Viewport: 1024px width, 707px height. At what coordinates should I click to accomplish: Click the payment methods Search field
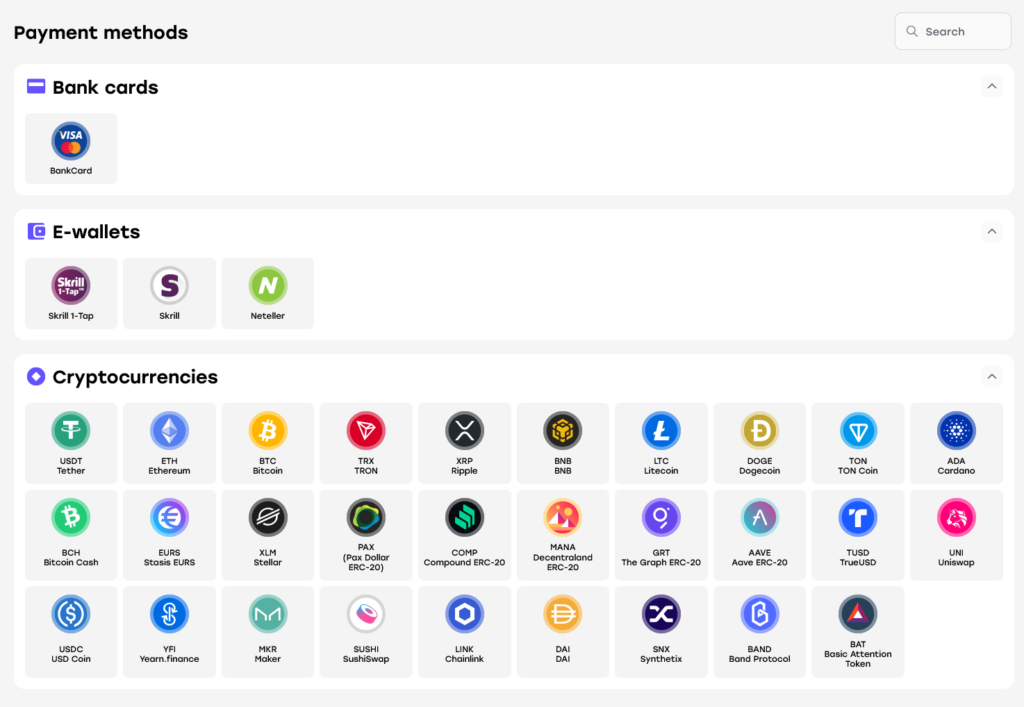pos(953,31)
